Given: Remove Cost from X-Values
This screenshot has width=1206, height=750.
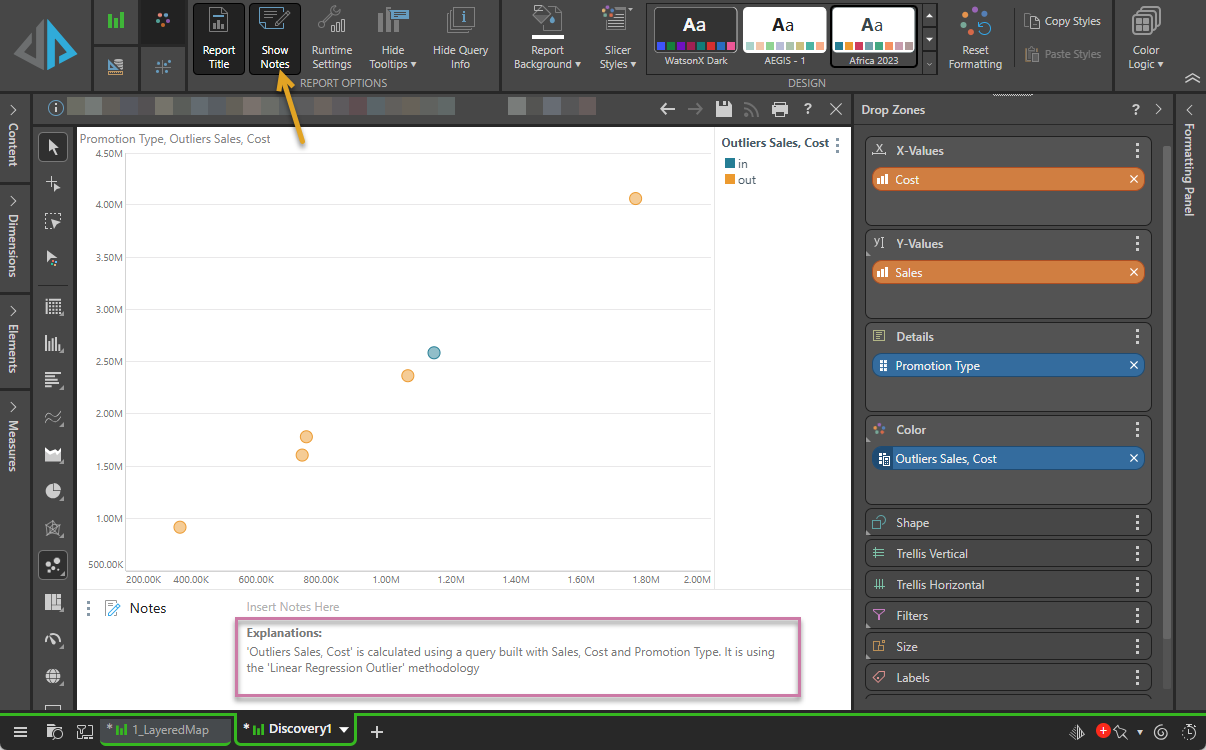Looking at the screenshot, I should (1134, 180).
